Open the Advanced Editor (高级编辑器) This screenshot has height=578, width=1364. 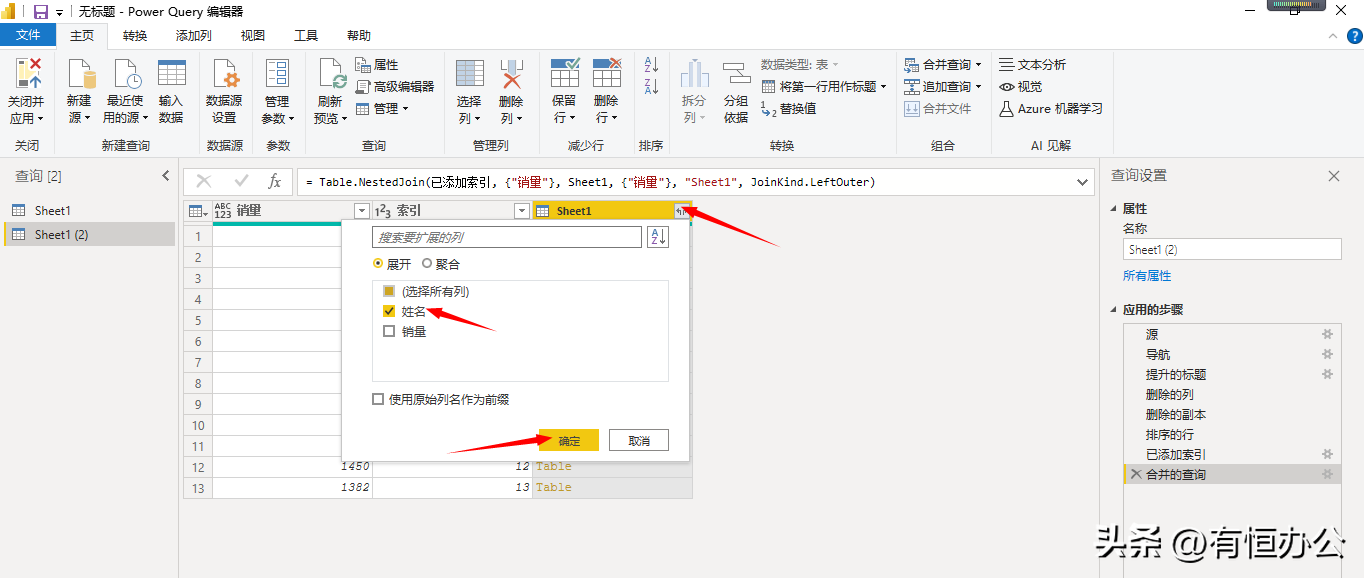click(x=394, y=87)
